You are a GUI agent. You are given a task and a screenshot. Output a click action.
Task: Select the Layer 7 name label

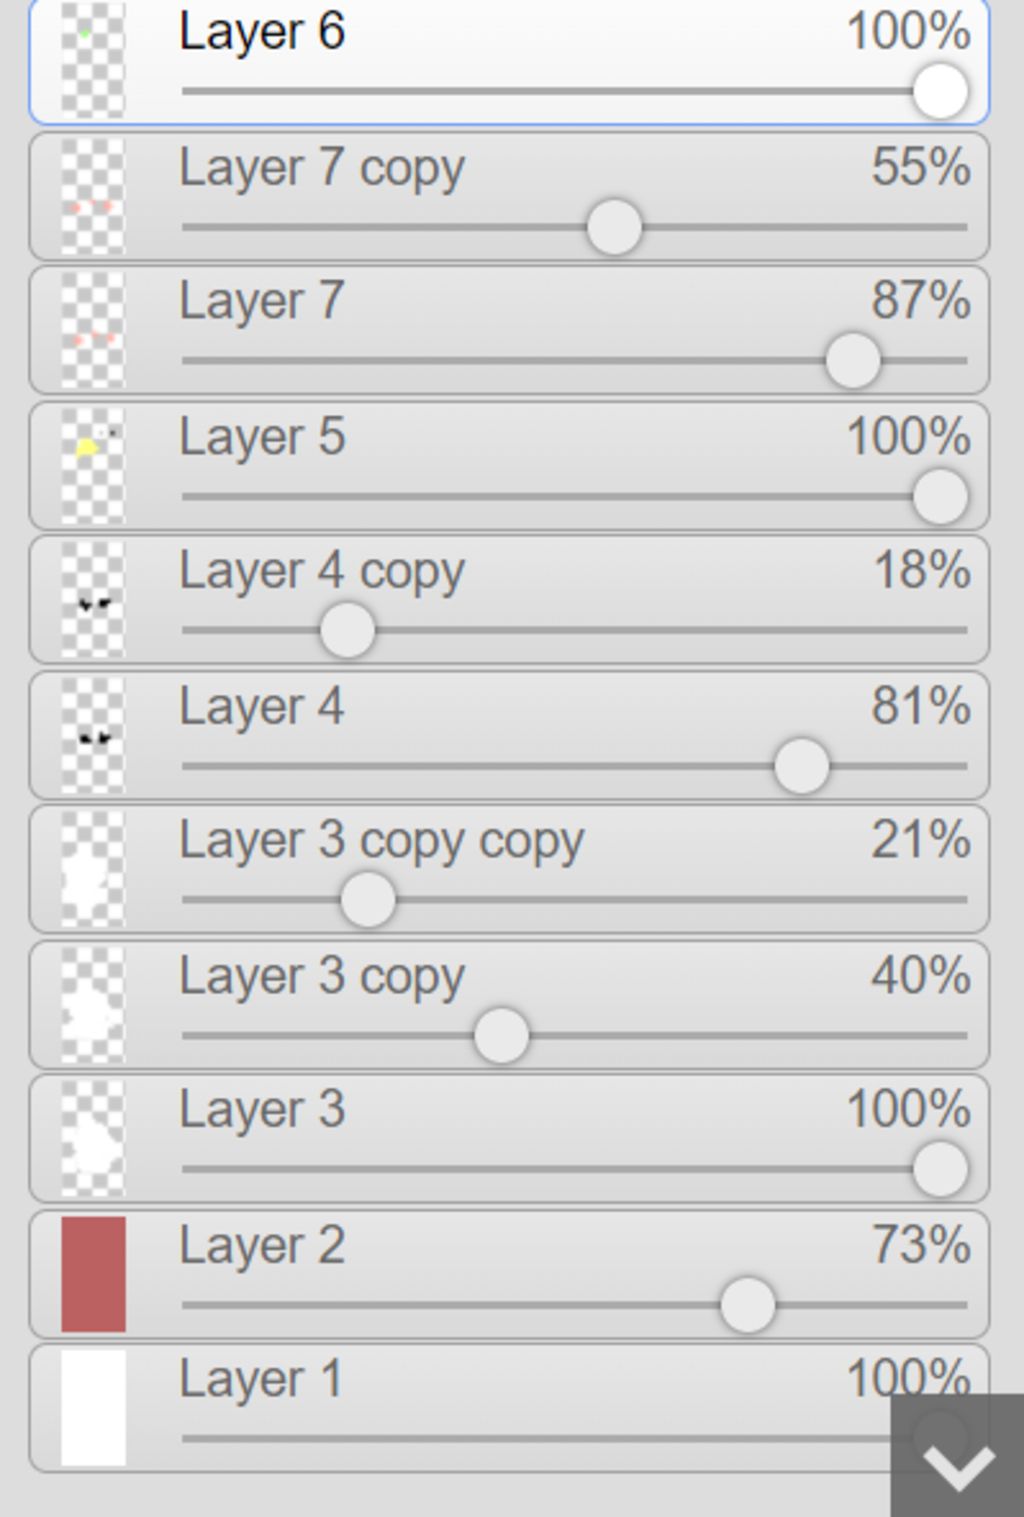click(262, 300)
